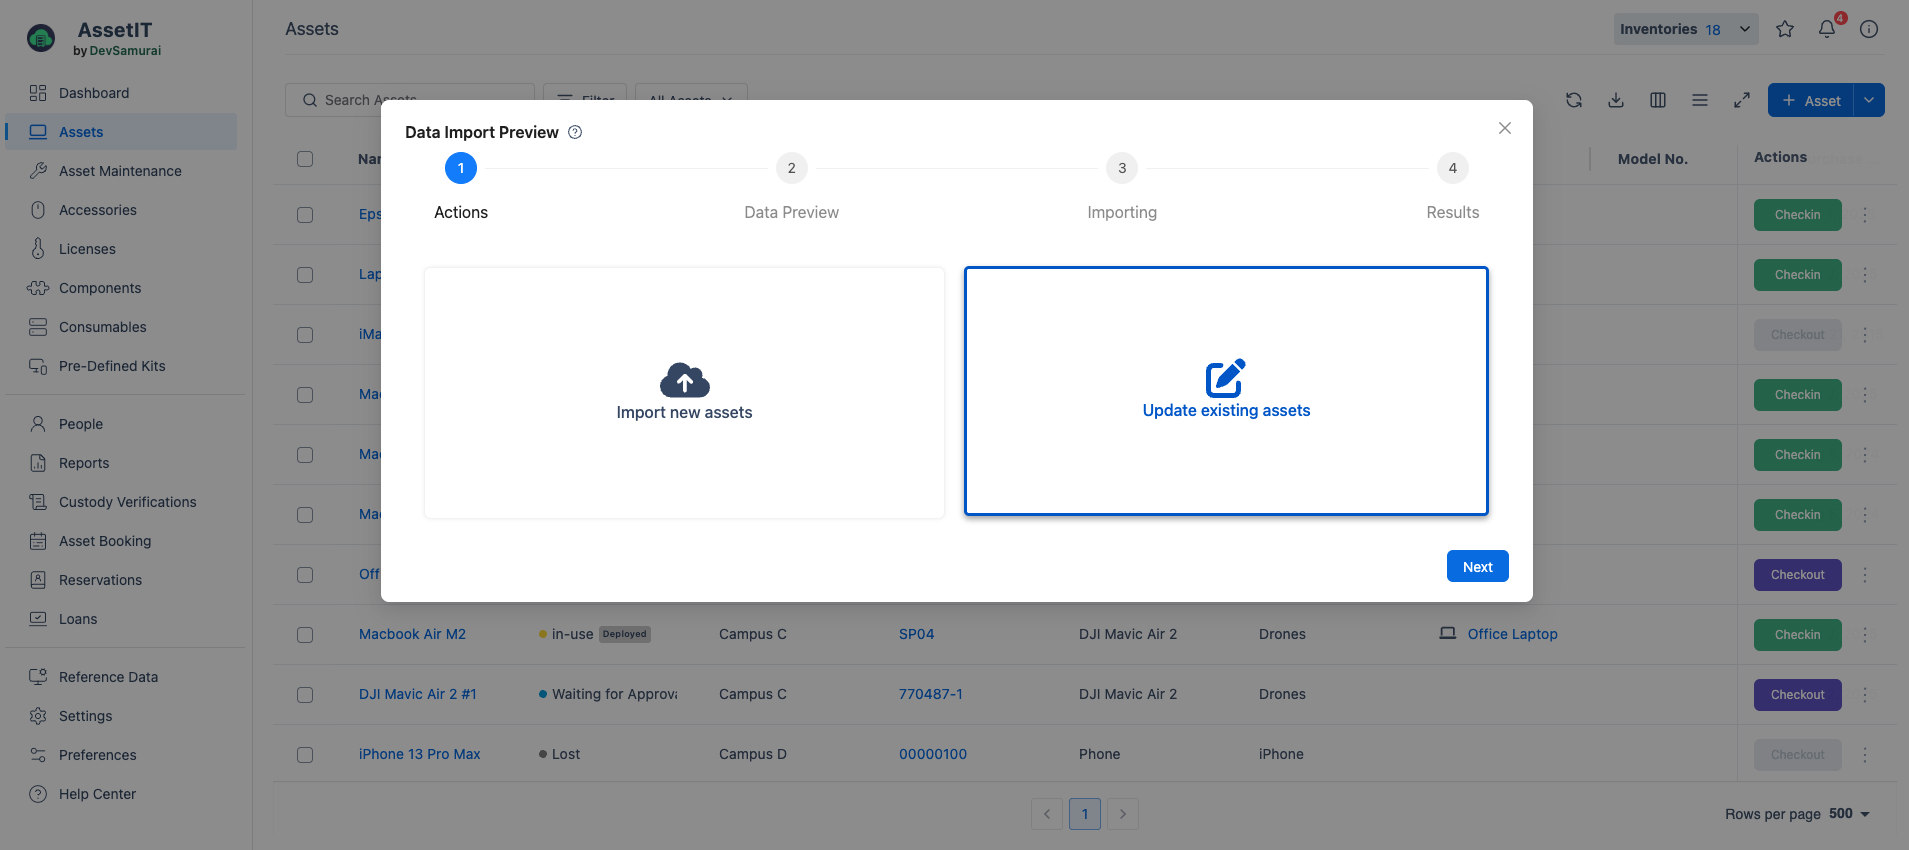Expand the Rows per page selector
This screenshot has height=850, width=1909.
1849,814
